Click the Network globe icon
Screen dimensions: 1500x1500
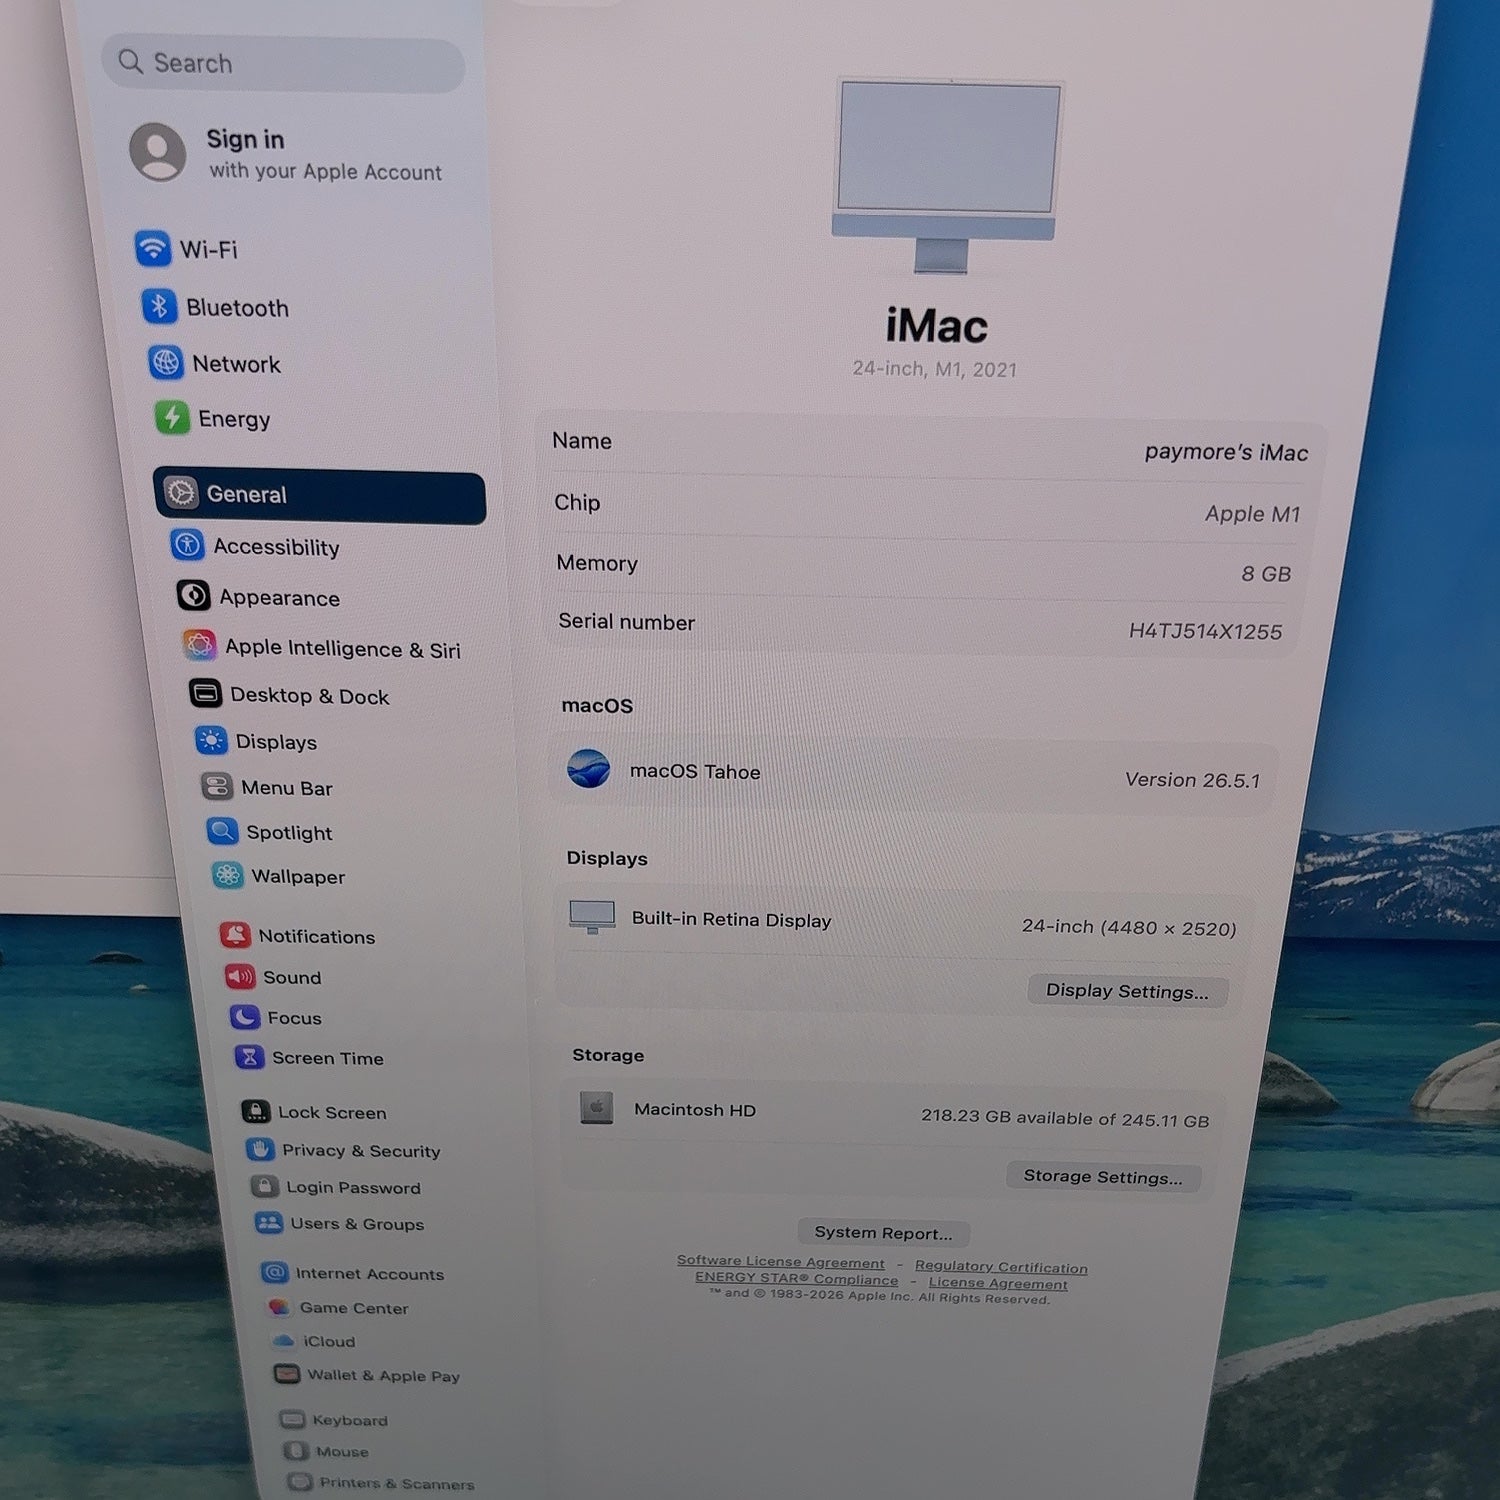click(x=165, y=362)
